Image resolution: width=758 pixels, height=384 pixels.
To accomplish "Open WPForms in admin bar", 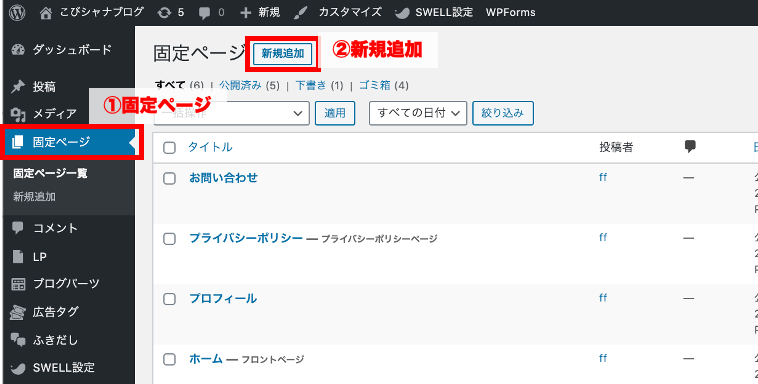I will click(x=510, y=13).
